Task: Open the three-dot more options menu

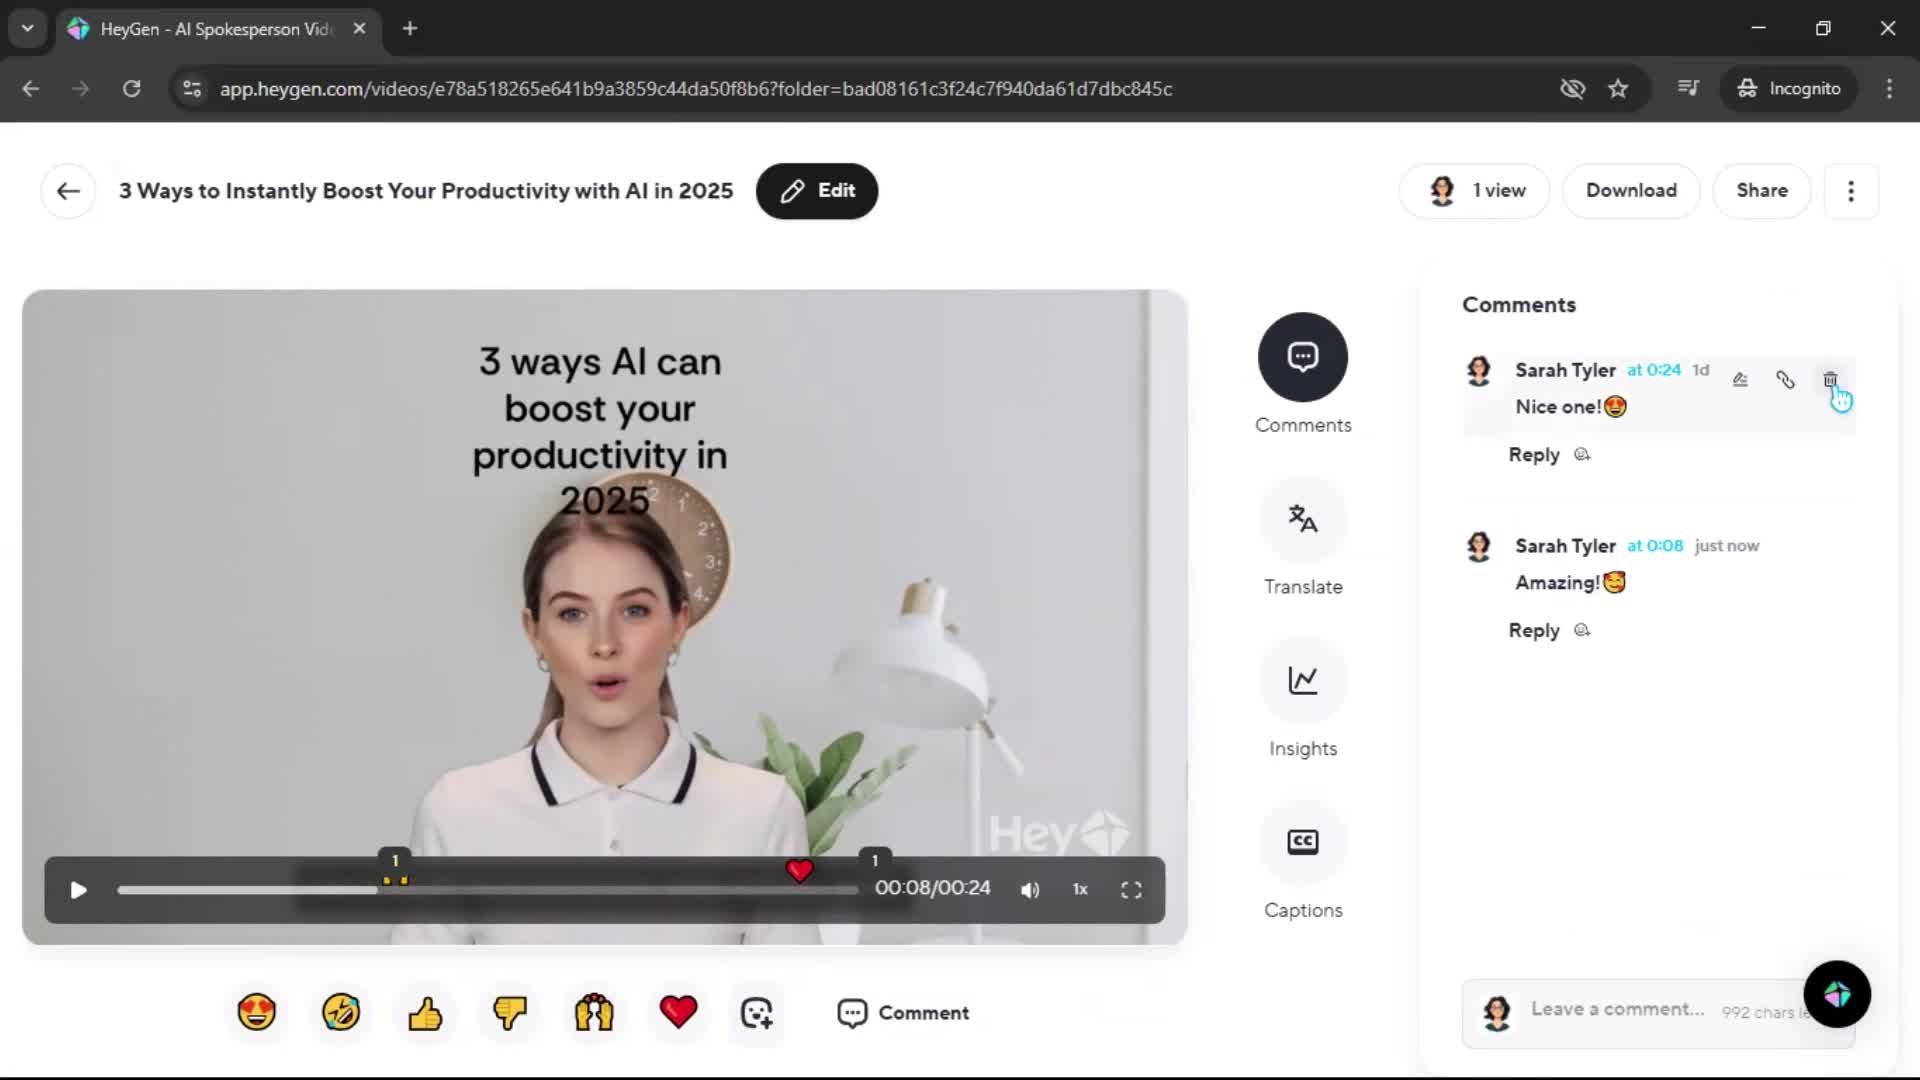Action: (x=1851, y=191)
